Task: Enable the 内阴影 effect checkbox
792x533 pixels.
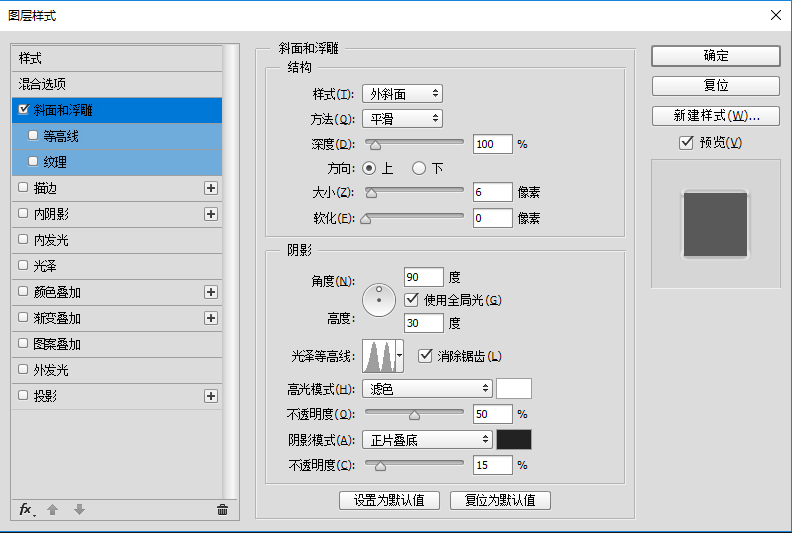Action: (23, 213)
